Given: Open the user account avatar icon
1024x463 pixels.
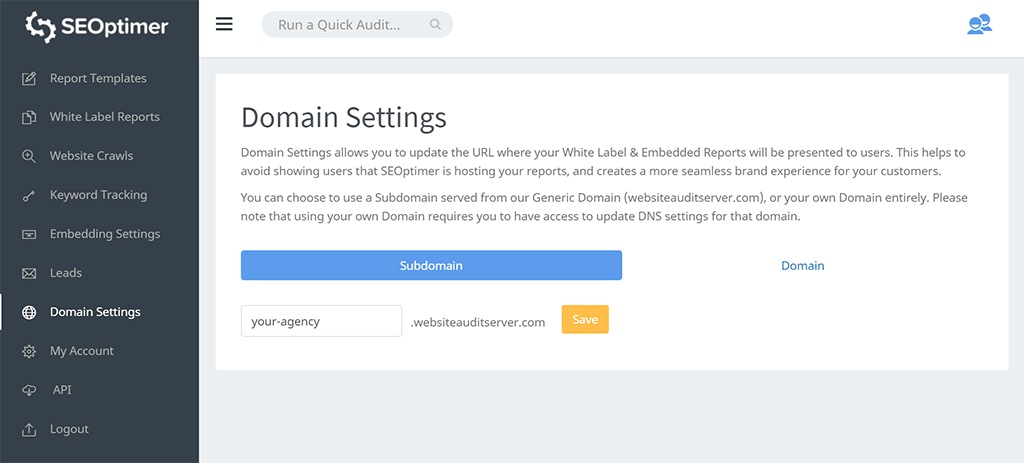Looking at the screenshot, I should click(978, 25).
